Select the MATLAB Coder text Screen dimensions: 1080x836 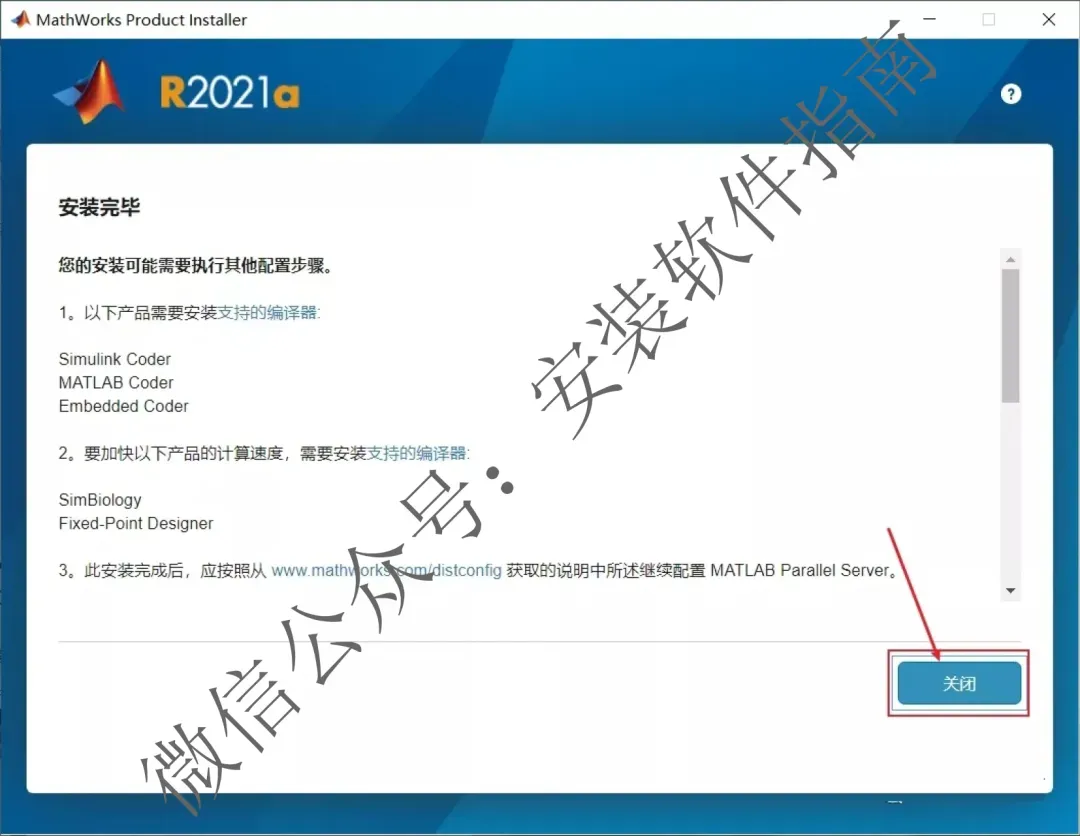tap(116, 383)
